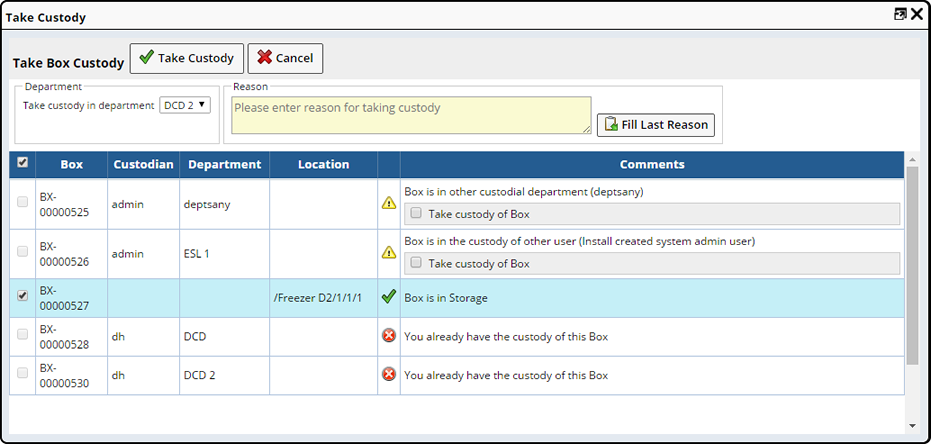Click the Location column header
The height and width of the screenshot is (444, 931).
click(324, 164)
